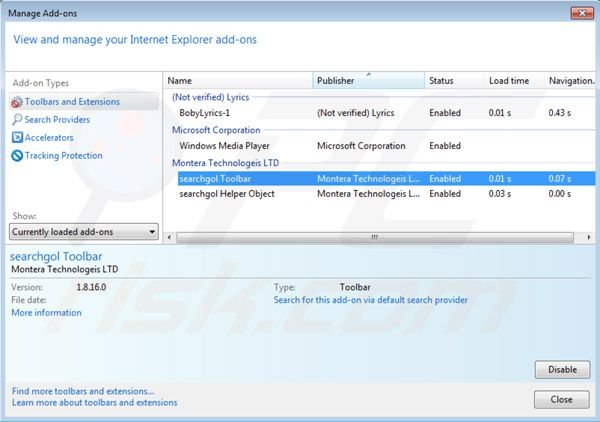
Task: Open 'Find more toolbars and extensions' link
Action: 83,391
